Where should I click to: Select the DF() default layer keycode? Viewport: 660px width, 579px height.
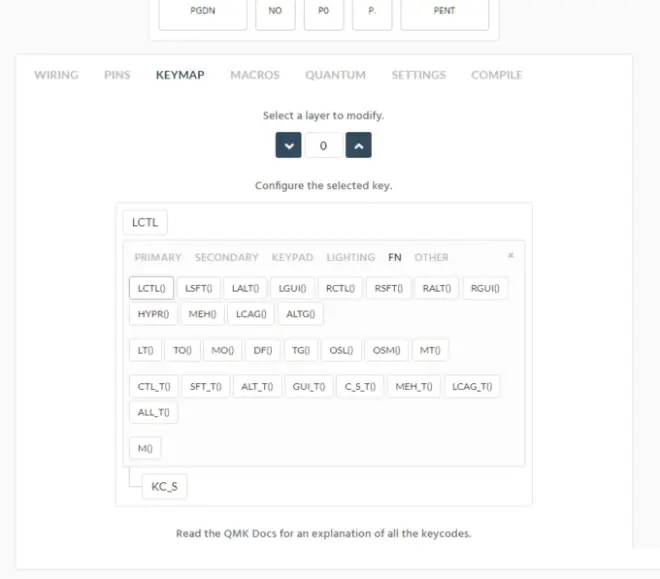click(263, 350)
